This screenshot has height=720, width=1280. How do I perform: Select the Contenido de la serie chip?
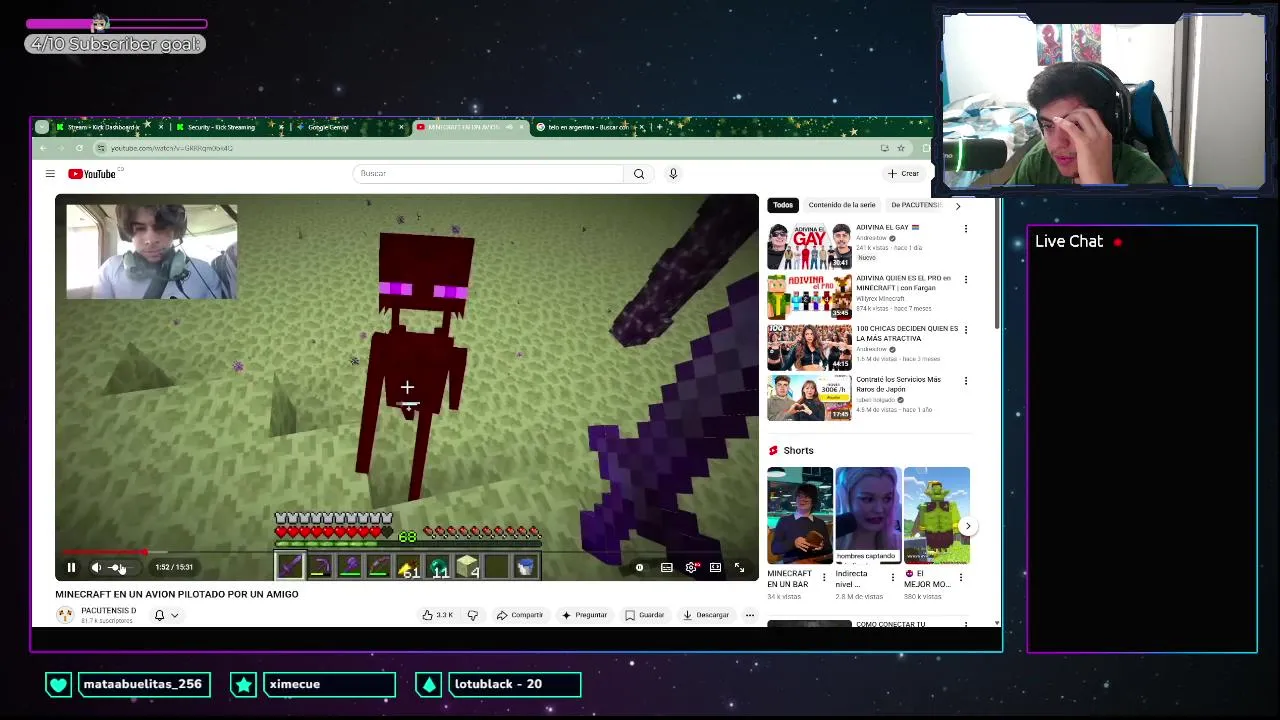pyautogui.click(x=842, y=205)
